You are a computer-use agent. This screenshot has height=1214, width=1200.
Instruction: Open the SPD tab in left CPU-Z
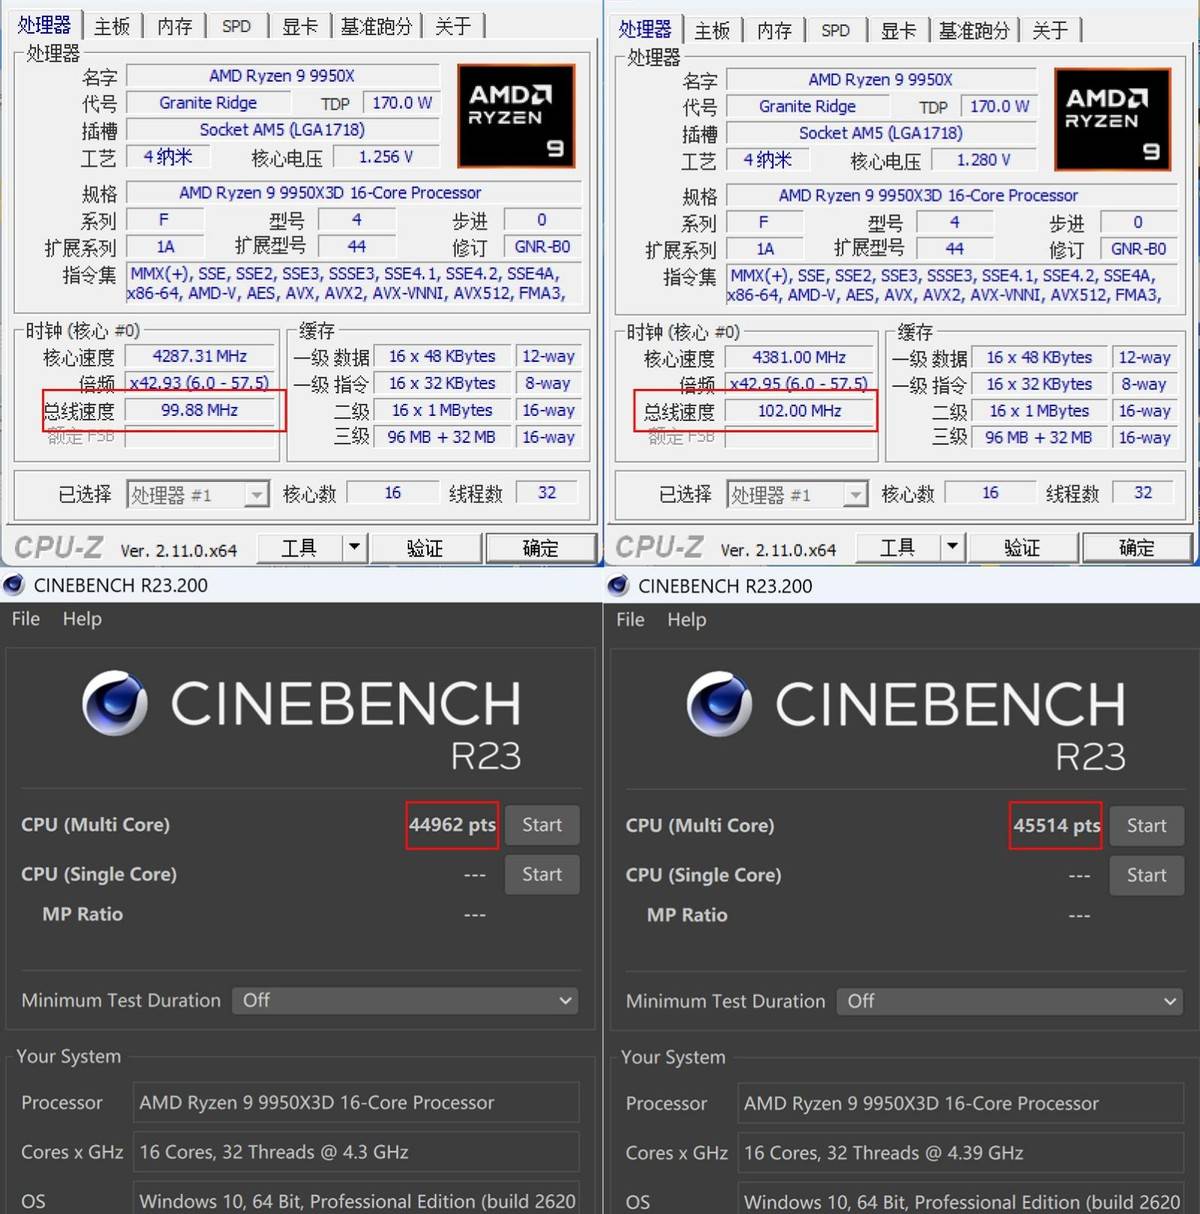(236, 27)
